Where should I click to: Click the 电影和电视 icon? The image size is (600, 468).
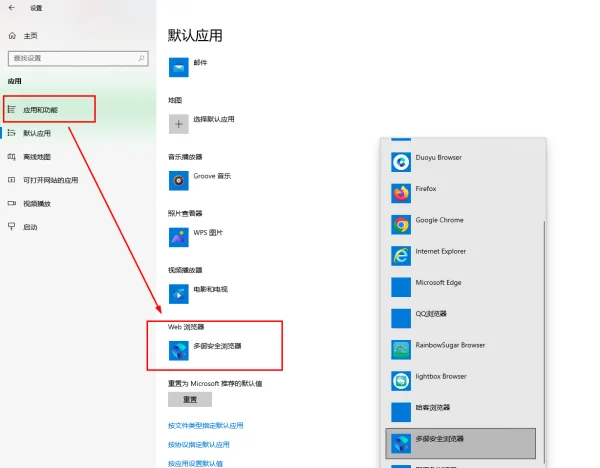point(179,294)
